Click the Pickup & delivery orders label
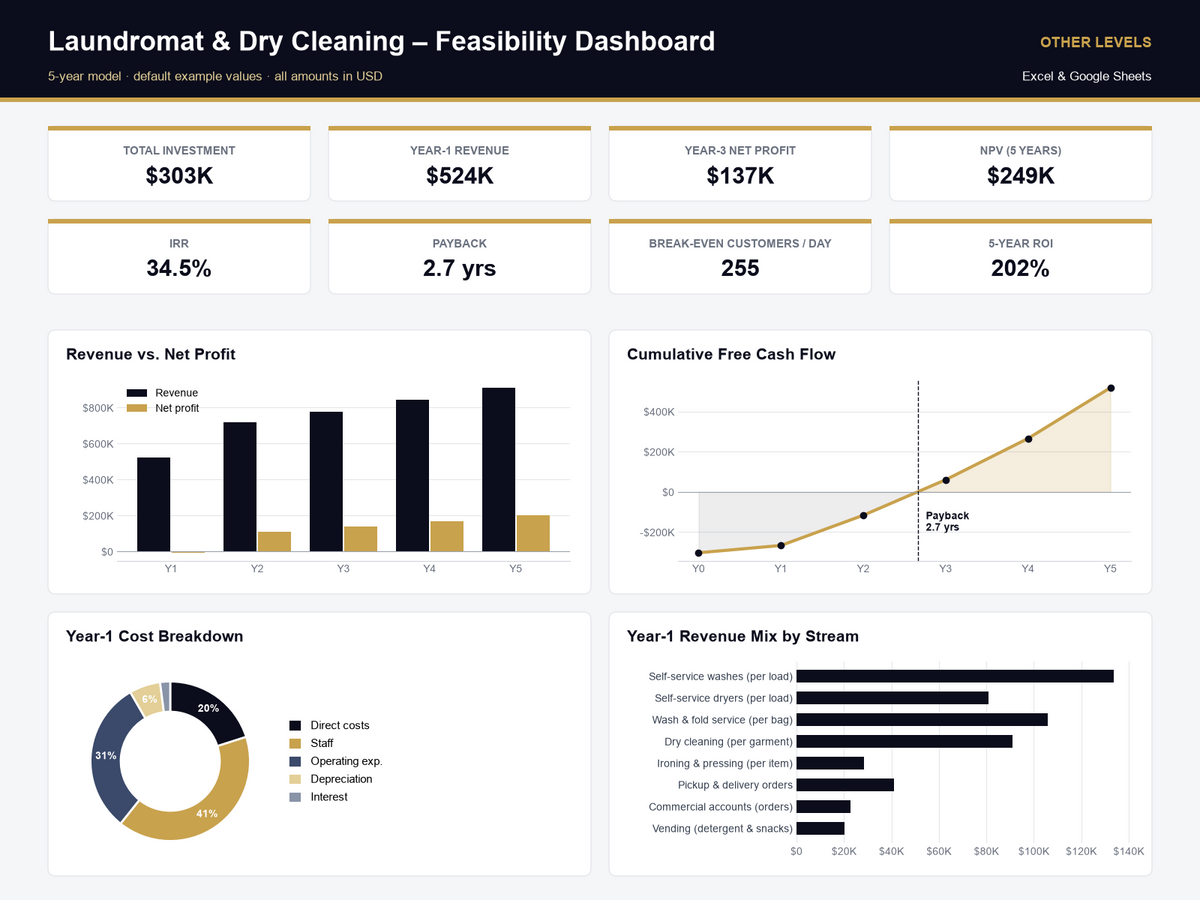This screenshot has height=900, width=1200. (x=735, y=785)
